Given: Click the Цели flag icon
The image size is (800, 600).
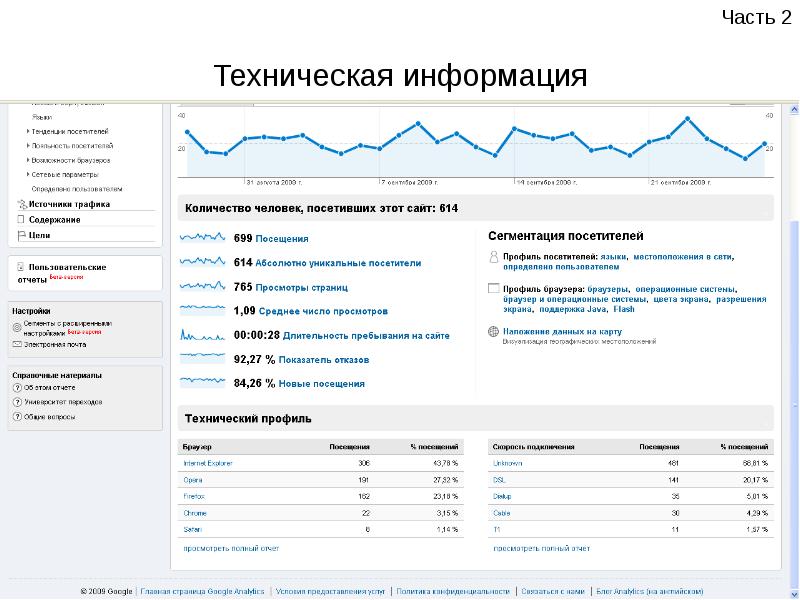Looking at the screenshot, I should [x=19, y=235].
